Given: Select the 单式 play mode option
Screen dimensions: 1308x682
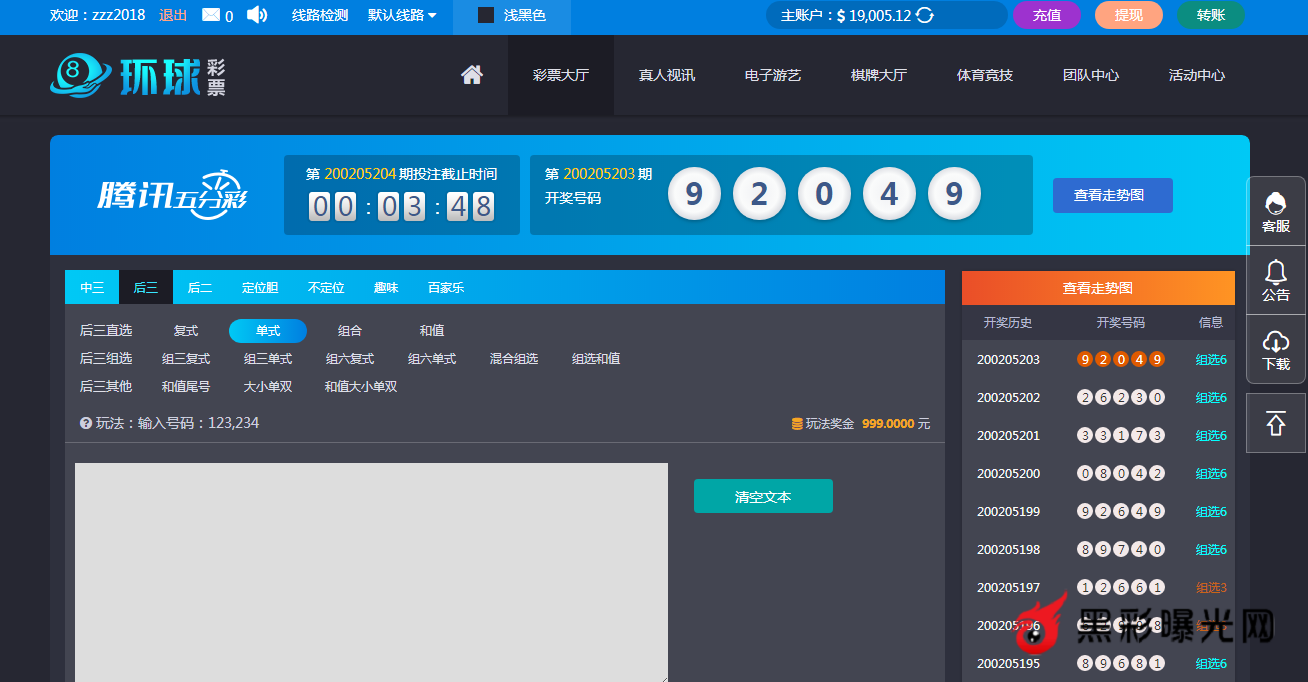Looking at the screenshot, I should pyautogui.click(x=268, y=331).
